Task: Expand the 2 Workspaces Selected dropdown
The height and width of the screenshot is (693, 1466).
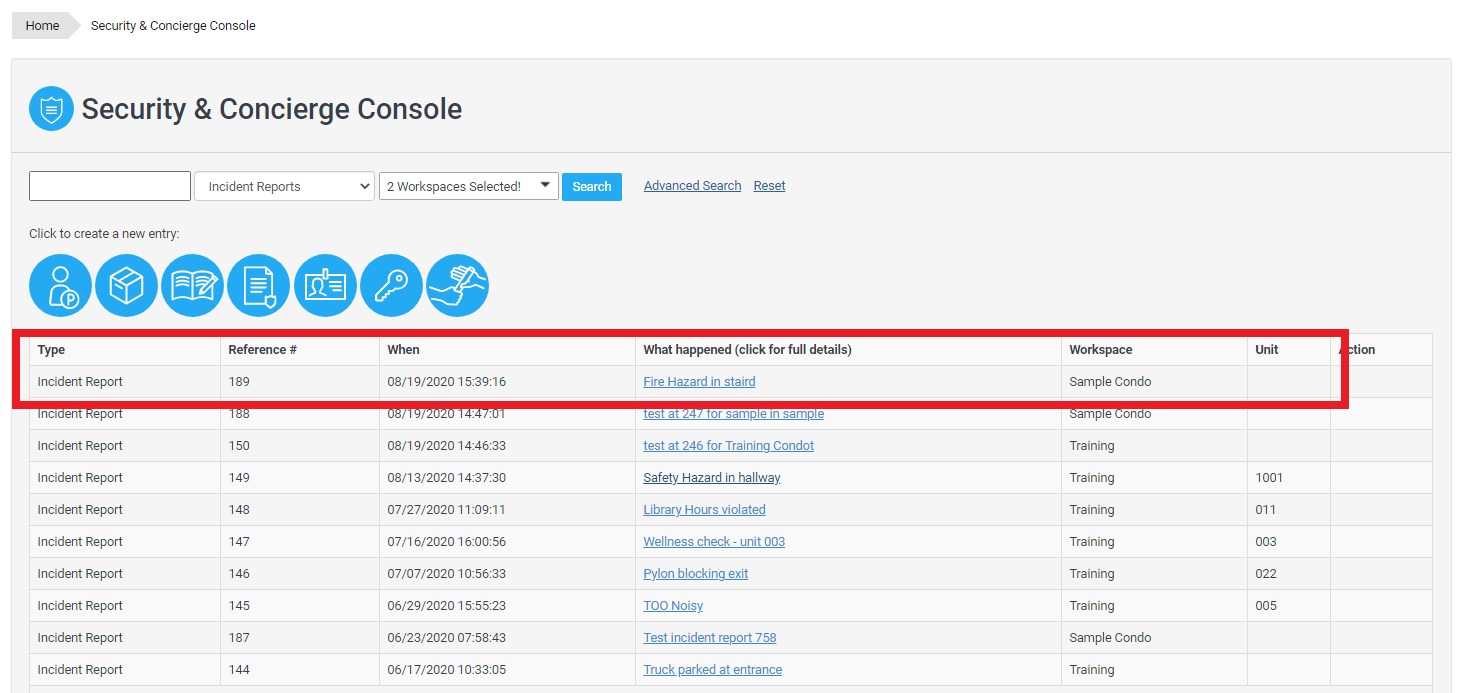Action: tap(468, 186)
